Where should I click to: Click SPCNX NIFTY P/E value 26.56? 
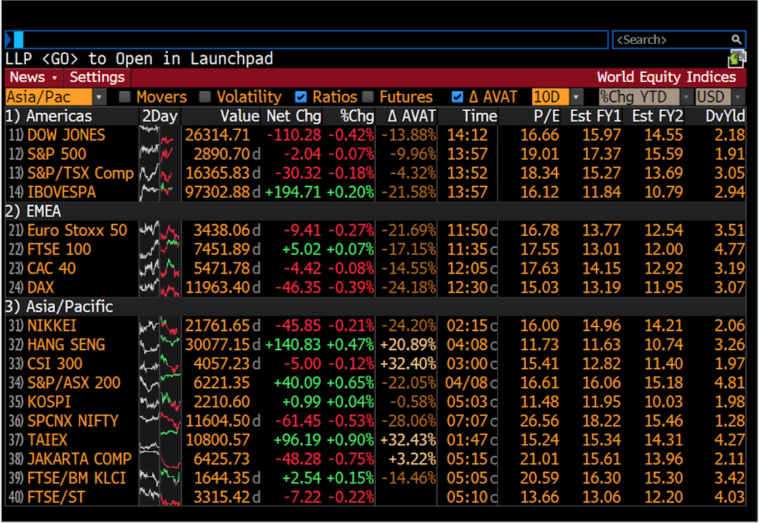pos(539,421)
